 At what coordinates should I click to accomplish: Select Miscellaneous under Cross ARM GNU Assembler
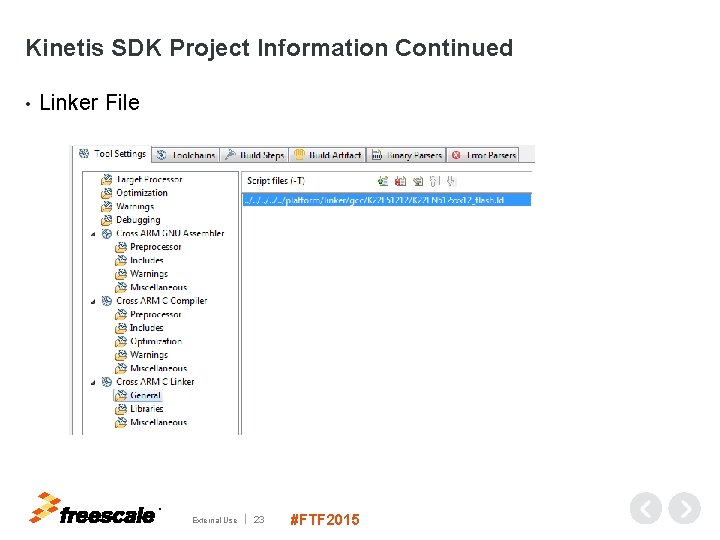tap(151, 287)
